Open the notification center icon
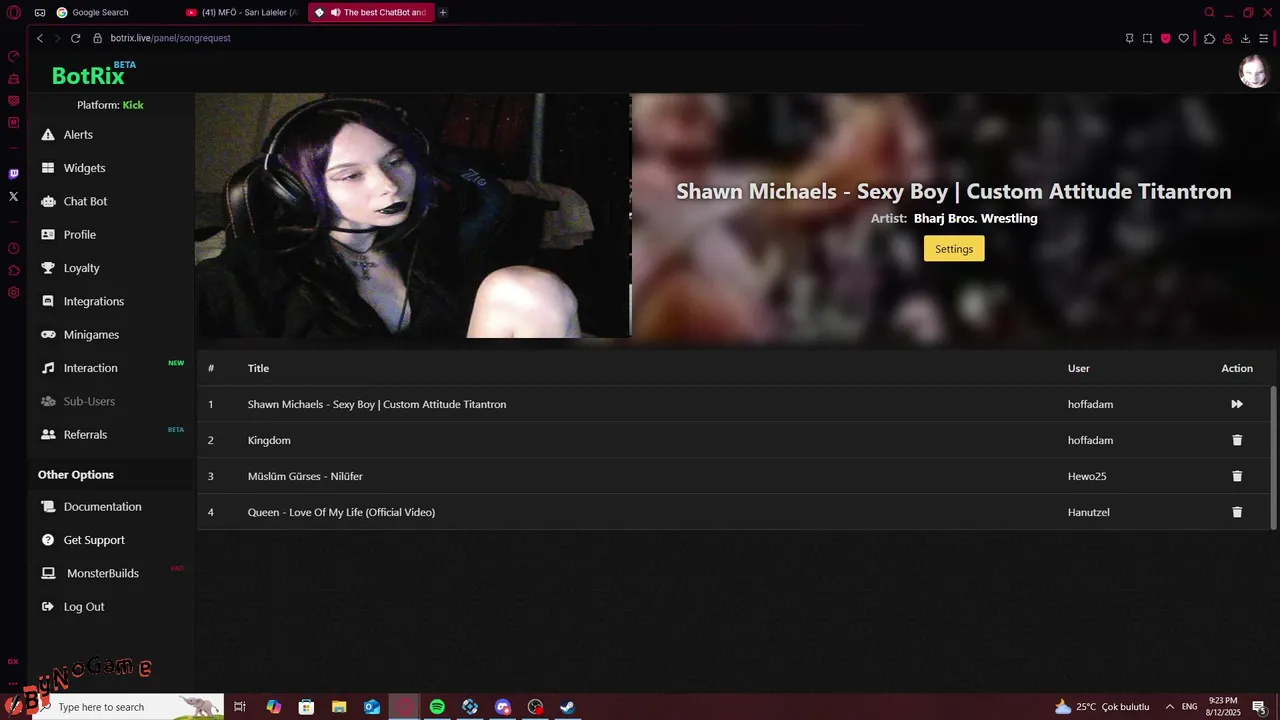1280x720 pixels. (x=1261, y=707)
